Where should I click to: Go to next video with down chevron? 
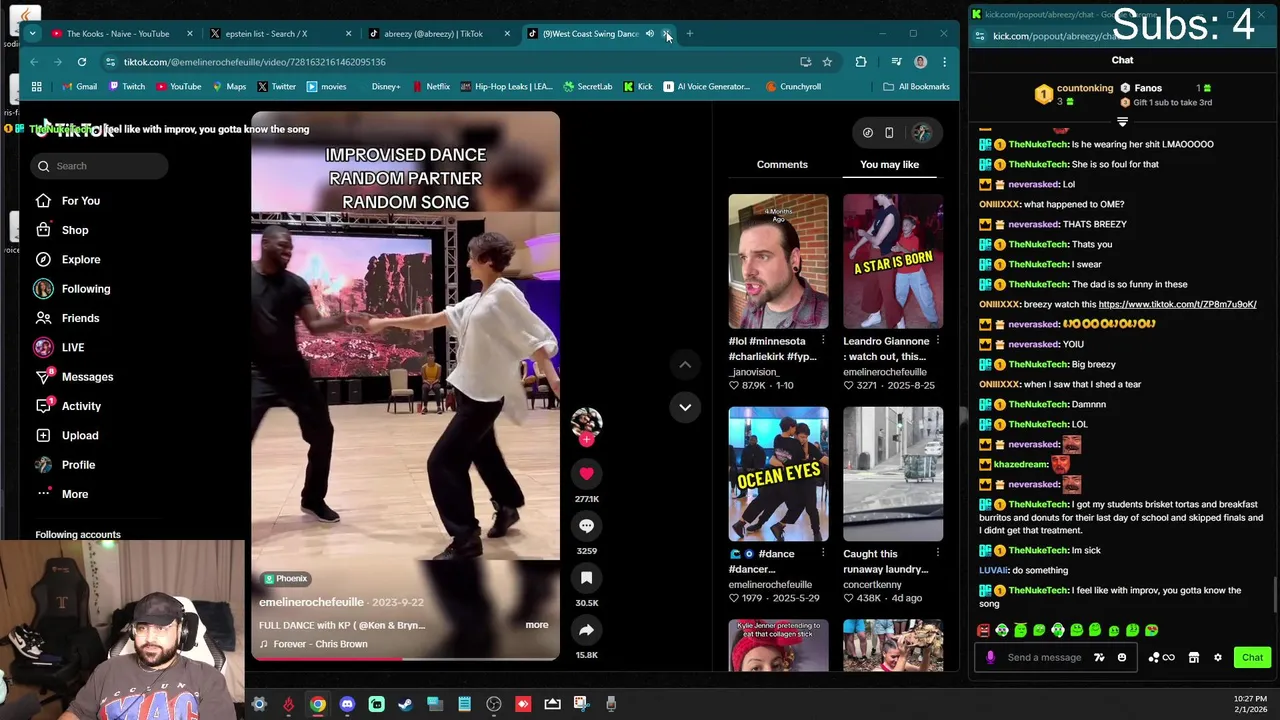pyautogui.click(x=685, y=407)
